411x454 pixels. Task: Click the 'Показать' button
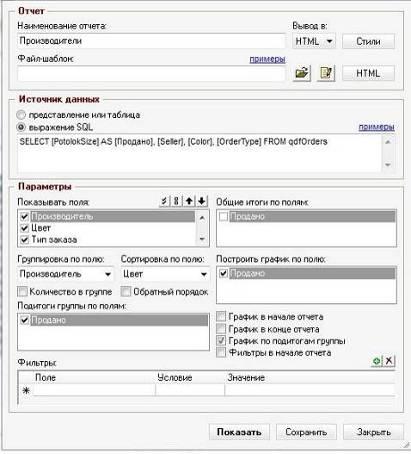(x=239, y=432)
